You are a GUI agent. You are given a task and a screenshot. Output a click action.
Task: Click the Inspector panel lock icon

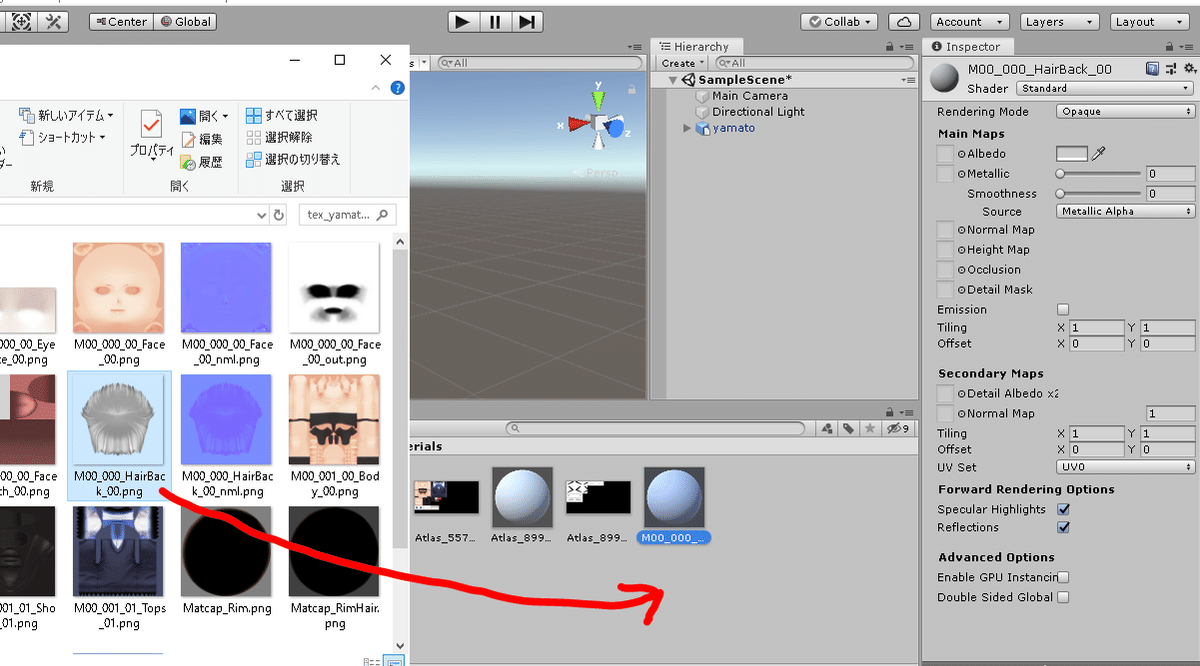[1168, 47]
